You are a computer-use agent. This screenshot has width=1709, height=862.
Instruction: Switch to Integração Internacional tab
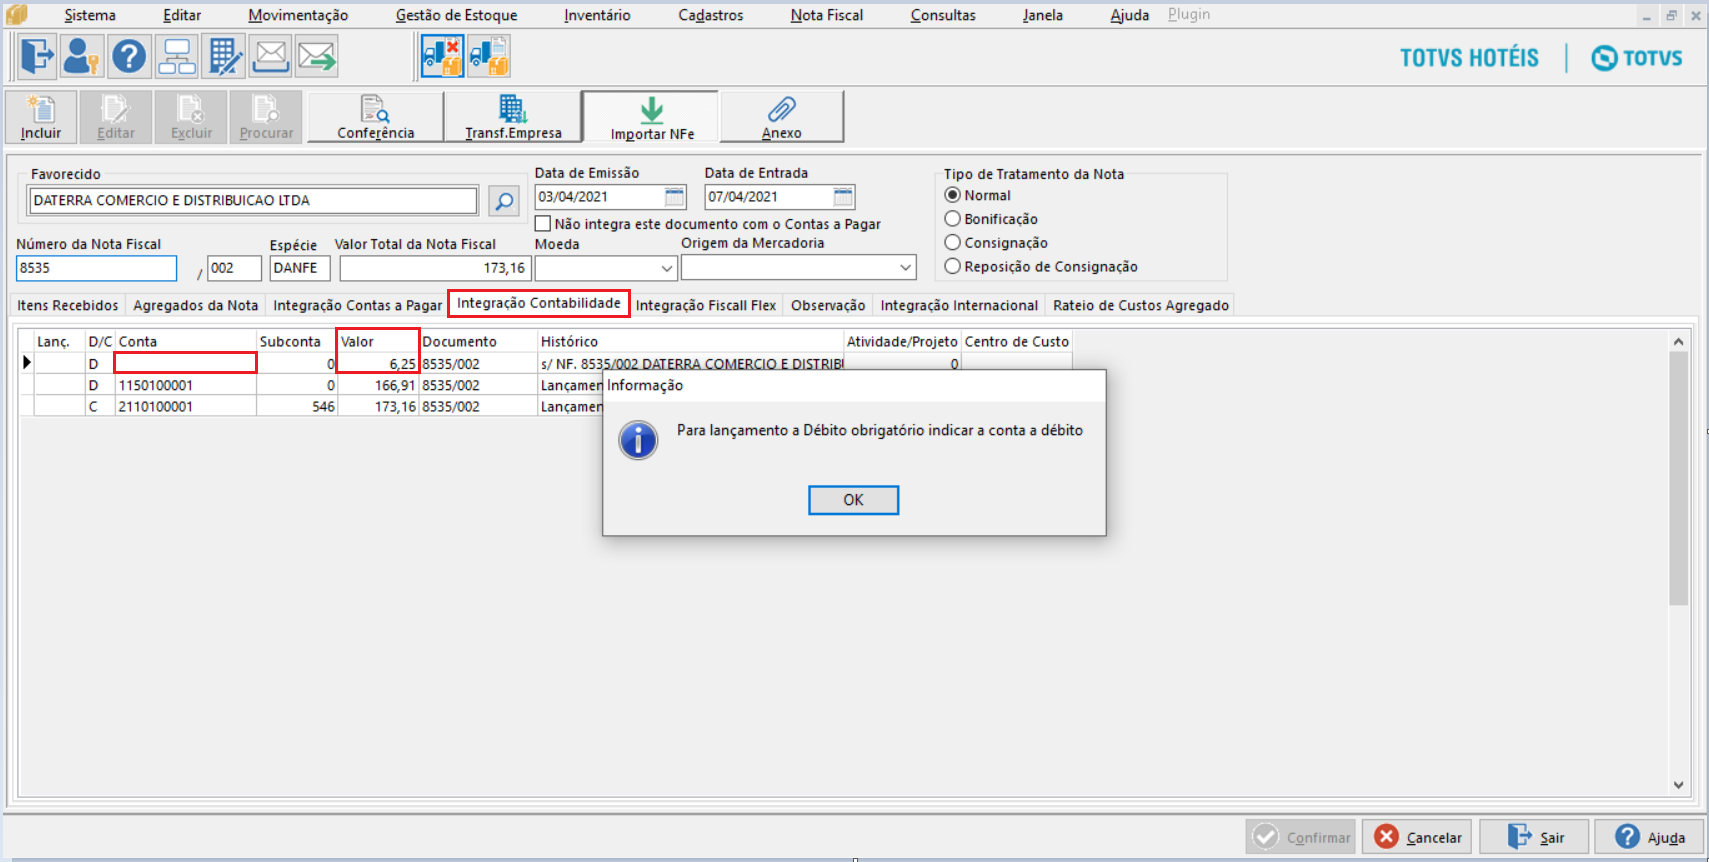959,305
